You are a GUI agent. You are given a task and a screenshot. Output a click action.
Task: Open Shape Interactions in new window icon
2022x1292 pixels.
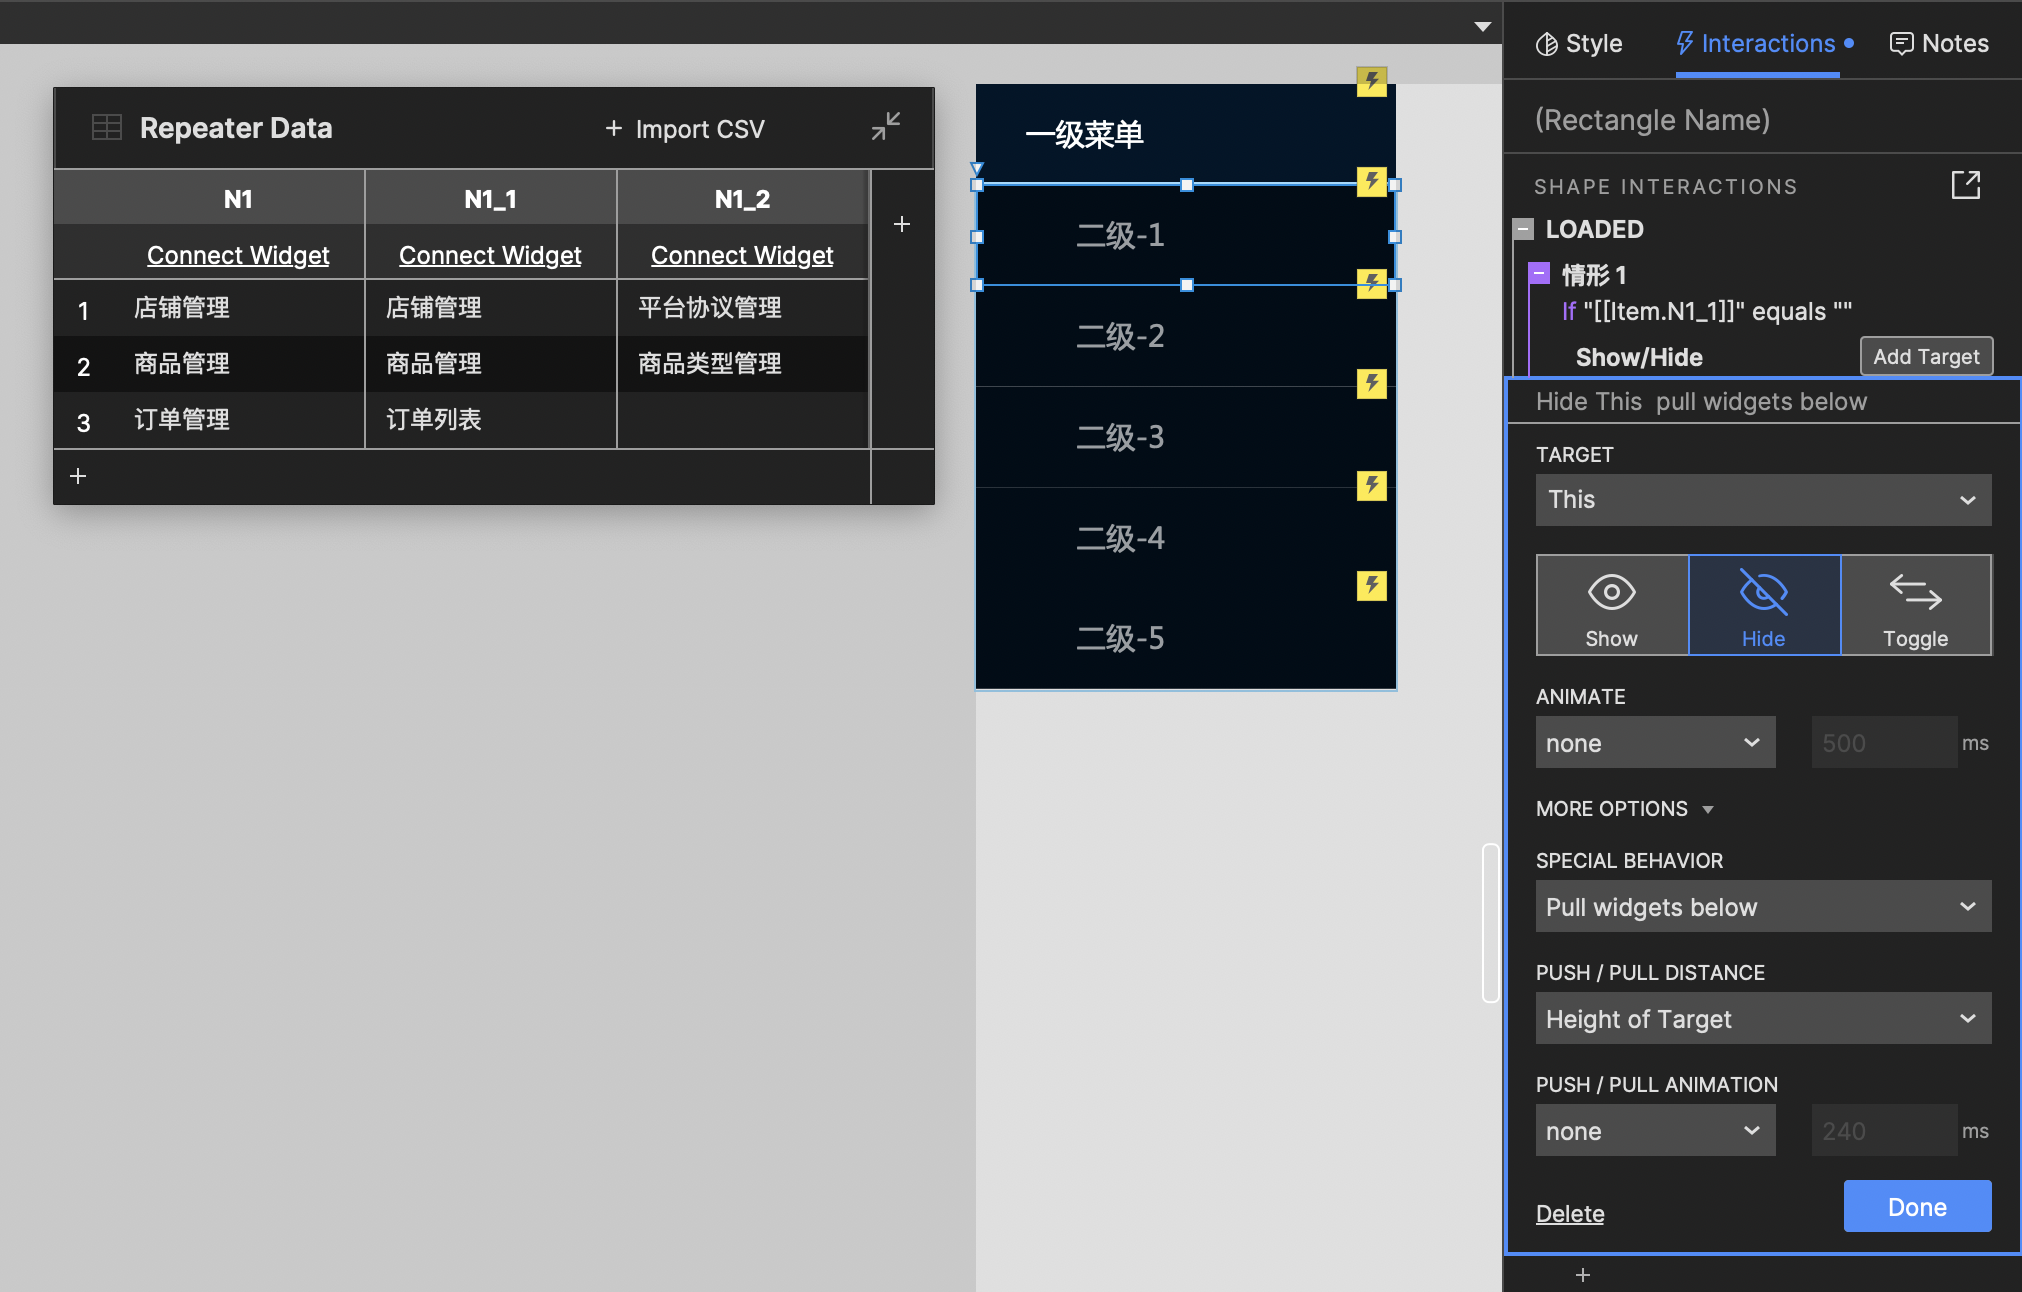click(x=1966, y=184)
